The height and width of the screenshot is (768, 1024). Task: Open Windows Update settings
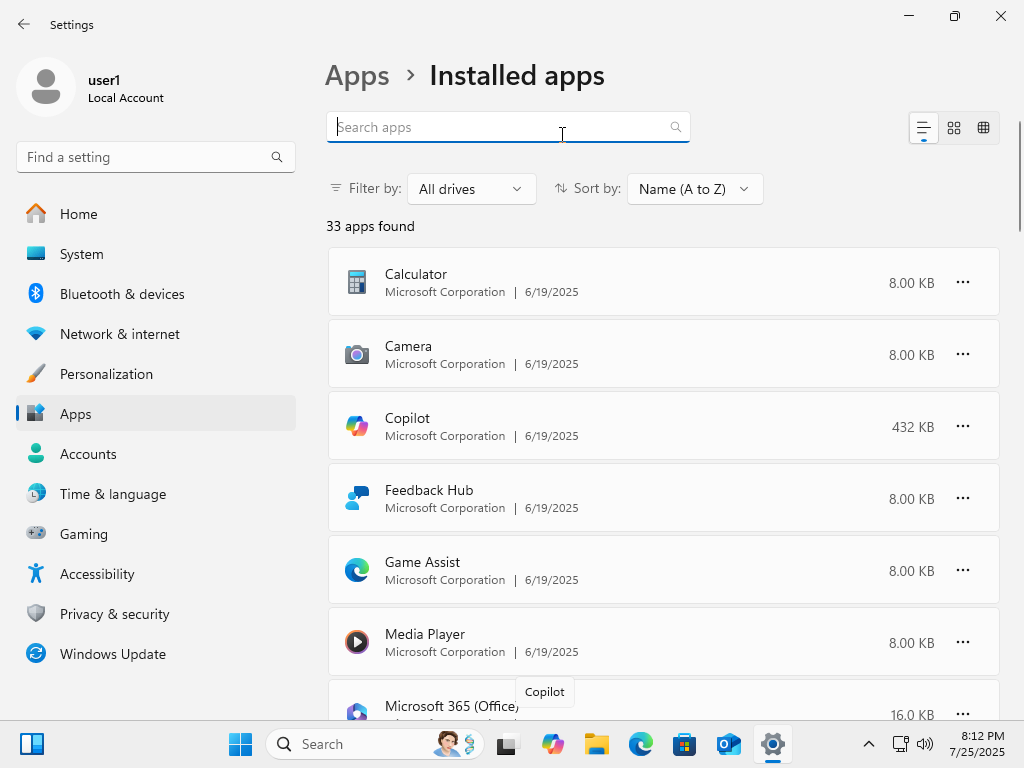coord(156,654)
